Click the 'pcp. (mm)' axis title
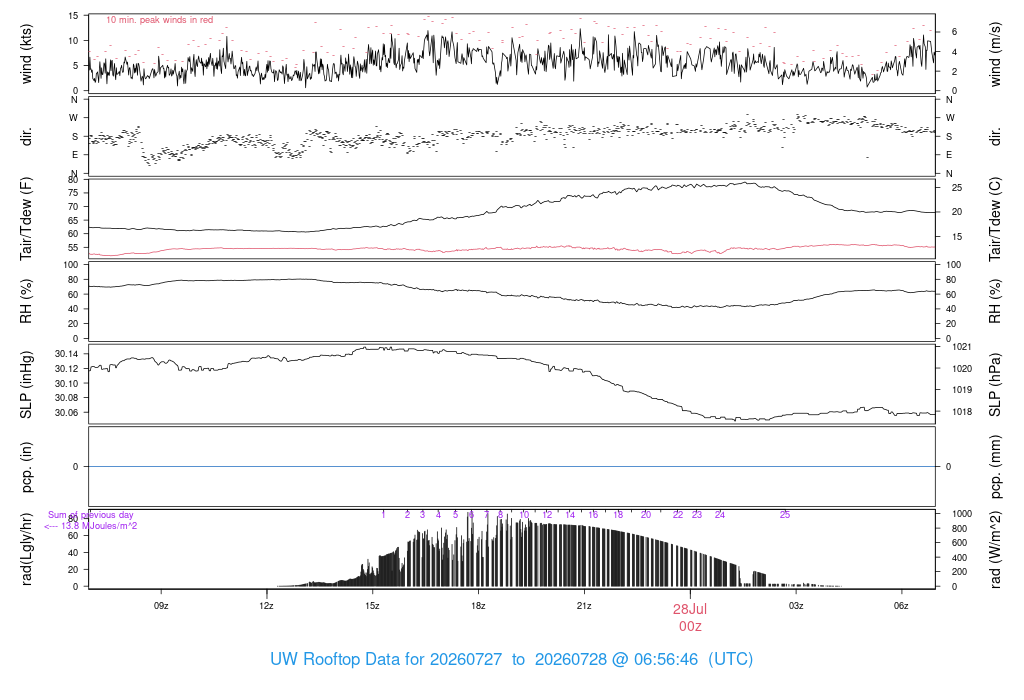 point(995,467)
